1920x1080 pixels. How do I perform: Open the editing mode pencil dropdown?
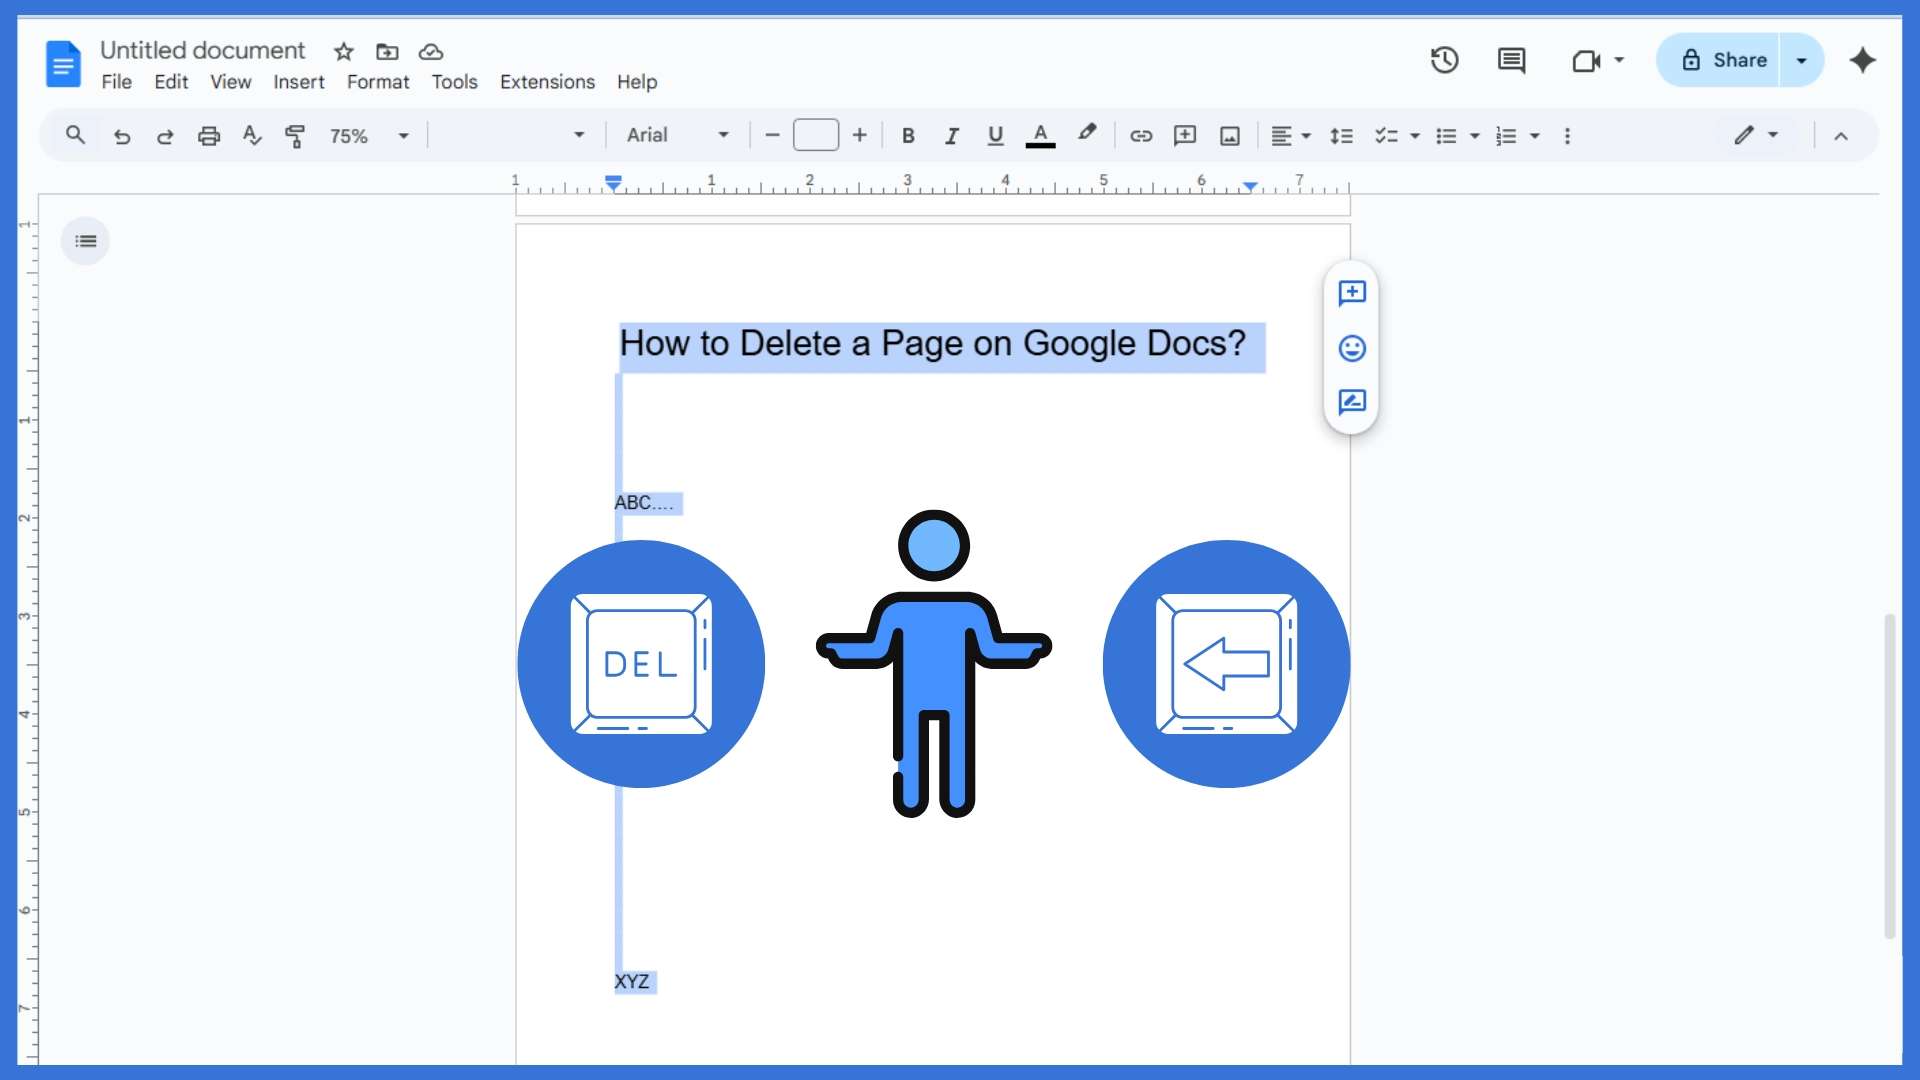1756,135
